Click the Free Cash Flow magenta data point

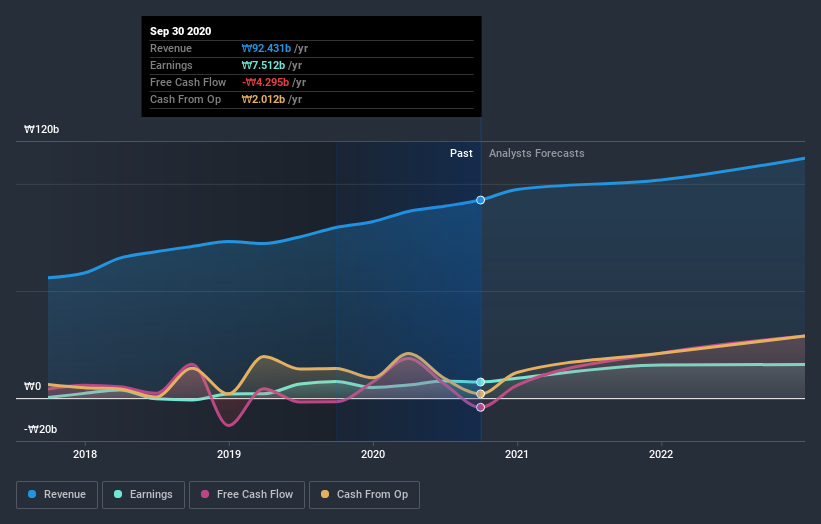(480, 407)
